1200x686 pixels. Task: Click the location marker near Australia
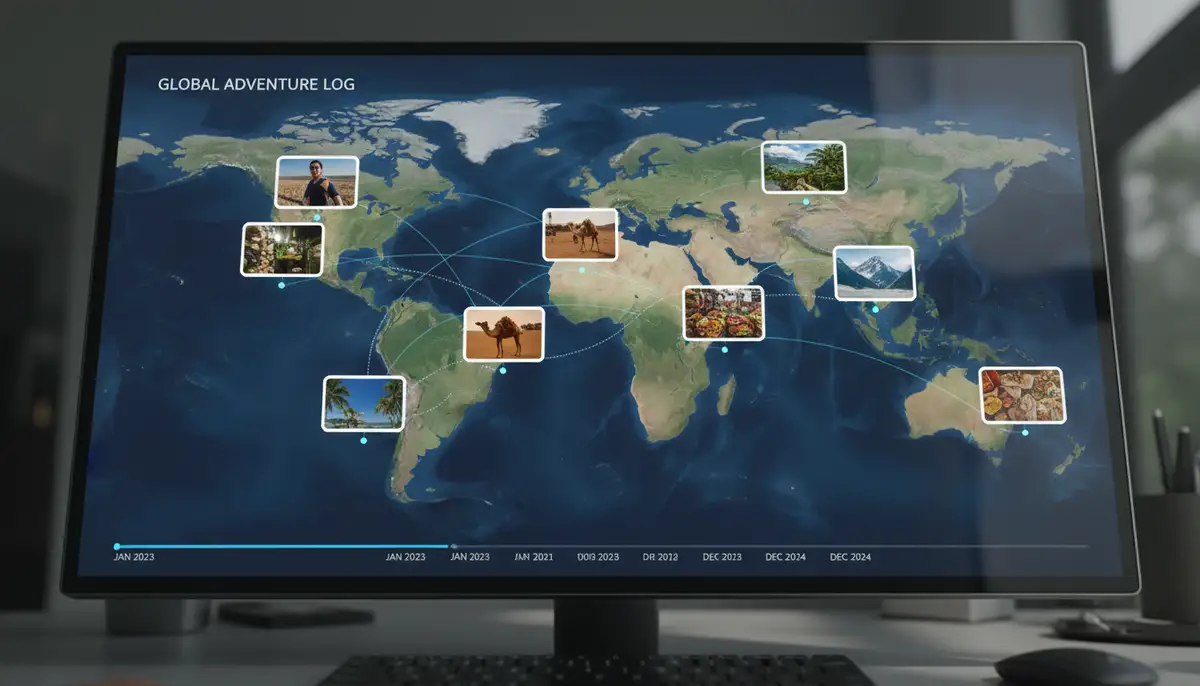click(1024, 431)
